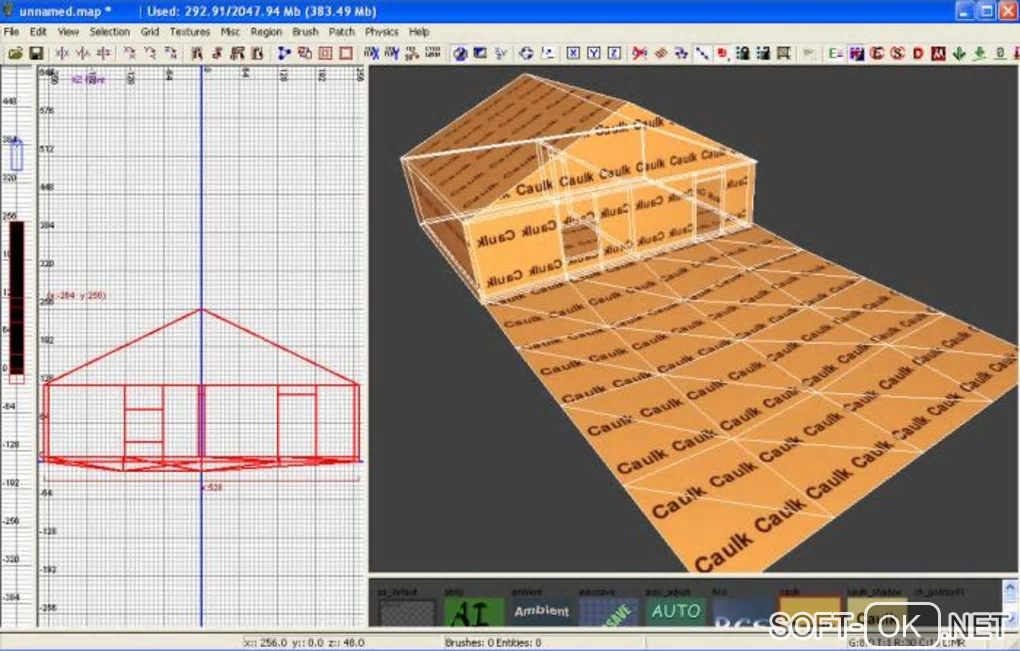Click the Hollow brush nested-squares icon
This screenshot has width=1020, height=651.
click(x=325, y=53)
